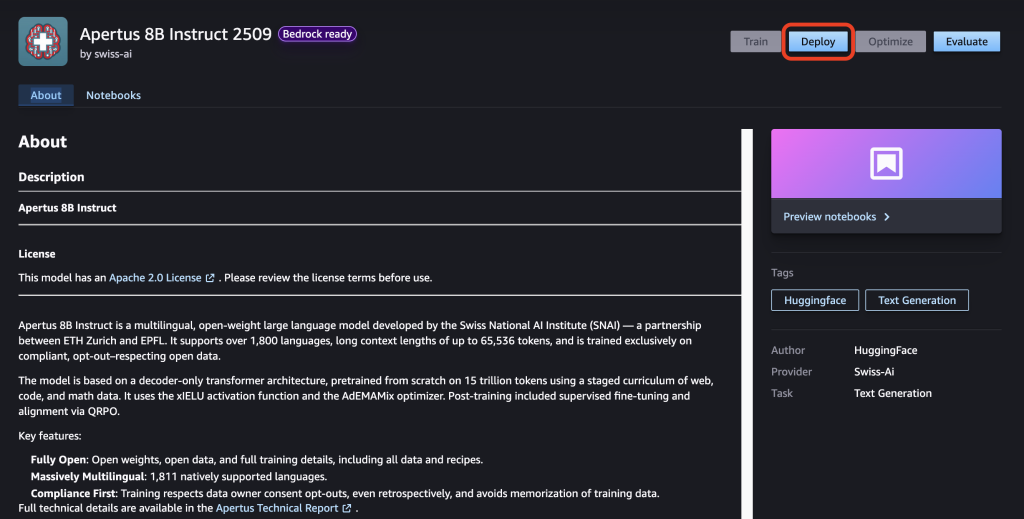Click external link icon beside Apache 2.0 License
This screenshot has height=519, width=1024.
(x=210, y=278)
